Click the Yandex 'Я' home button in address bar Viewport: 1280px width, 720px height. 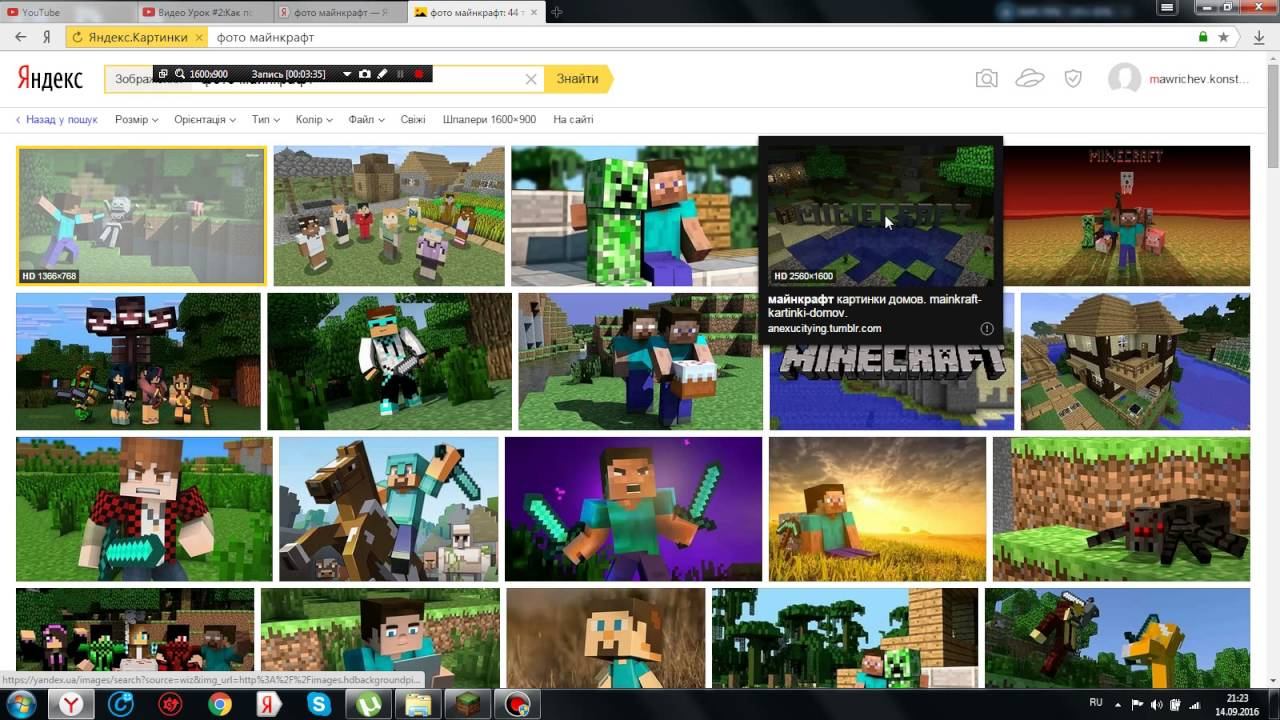46,37
